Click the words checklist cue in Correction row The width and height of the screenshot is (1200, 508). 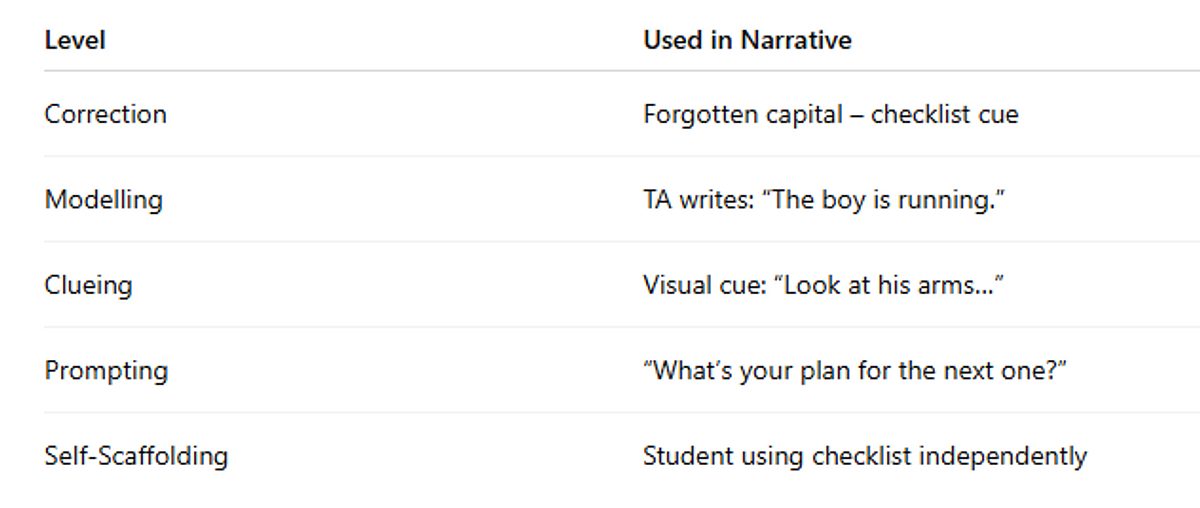pyautogui.click(x=944, y=114)
